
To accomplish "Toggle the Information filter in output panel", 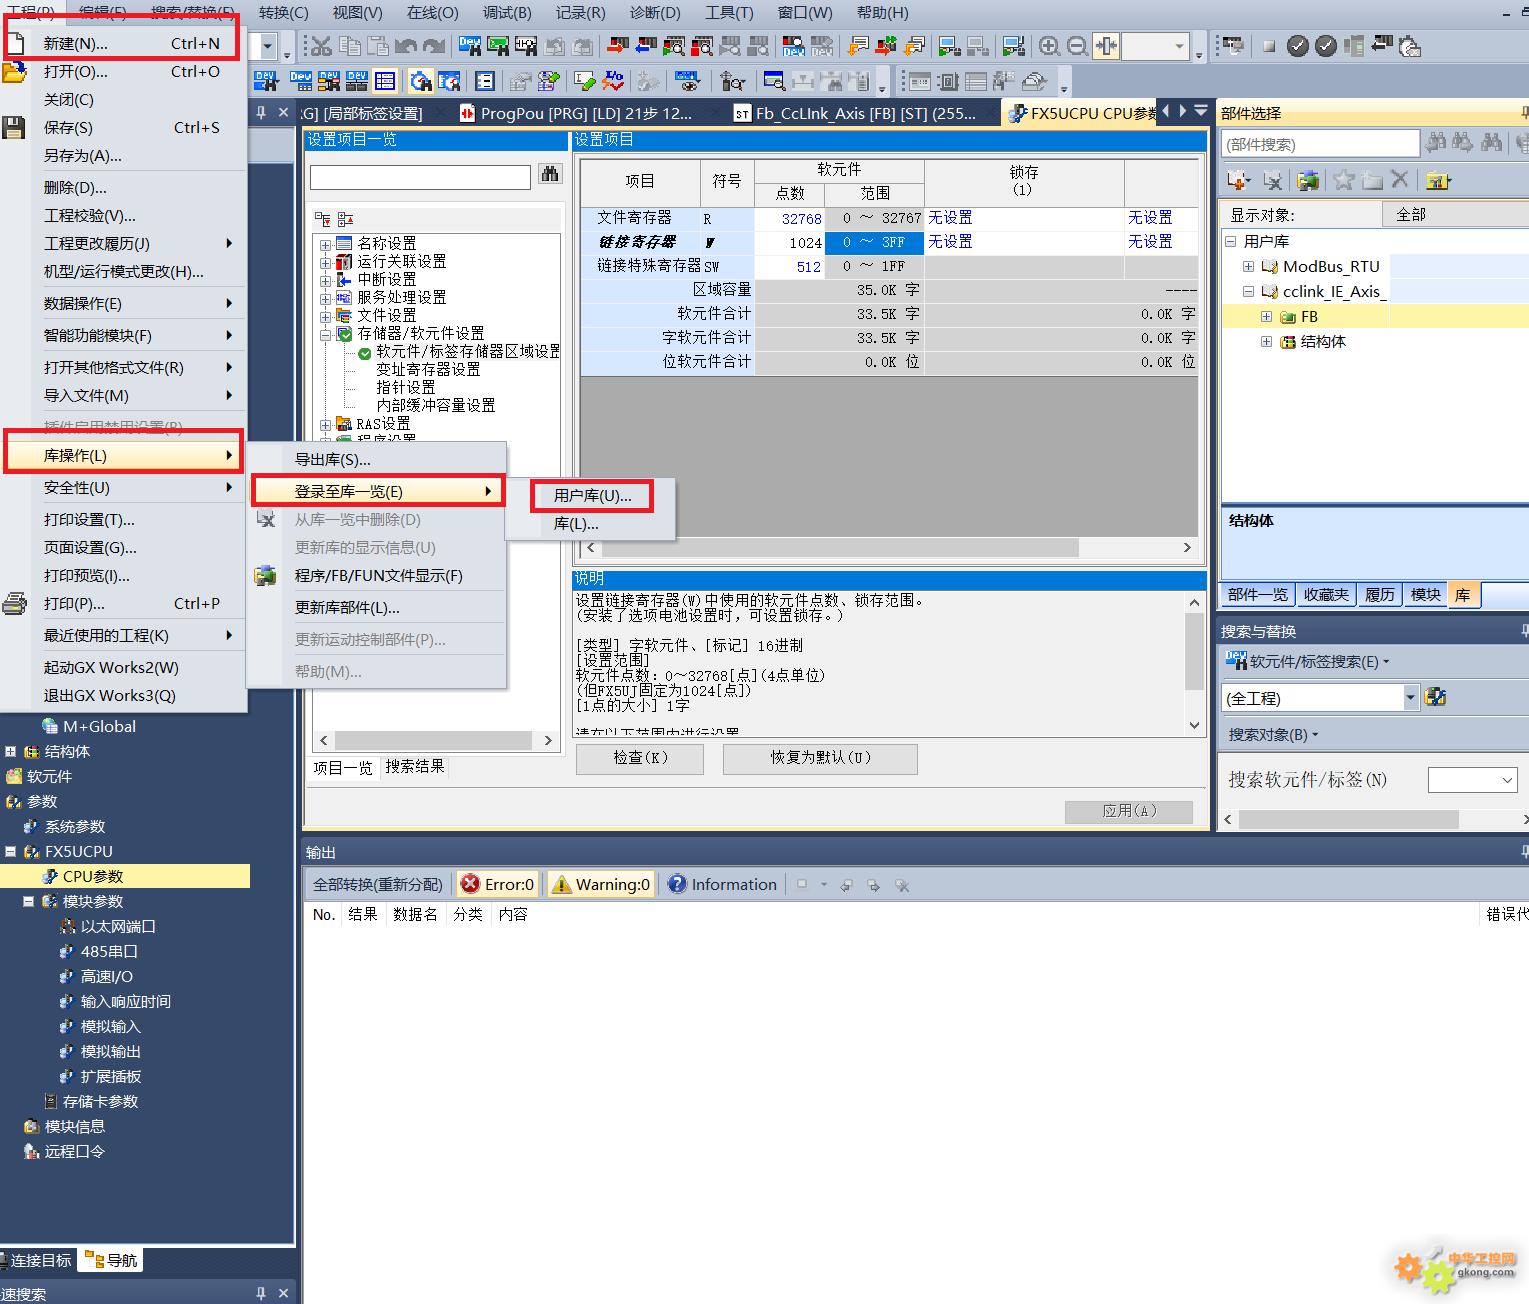I will (x=722, y=884).
